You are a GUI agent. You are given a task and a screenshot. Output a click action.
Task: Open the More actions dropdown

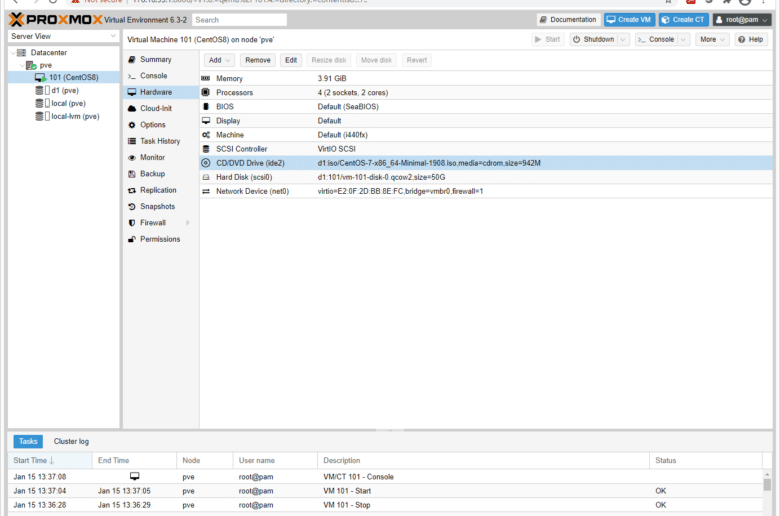[x=712, y=39]
